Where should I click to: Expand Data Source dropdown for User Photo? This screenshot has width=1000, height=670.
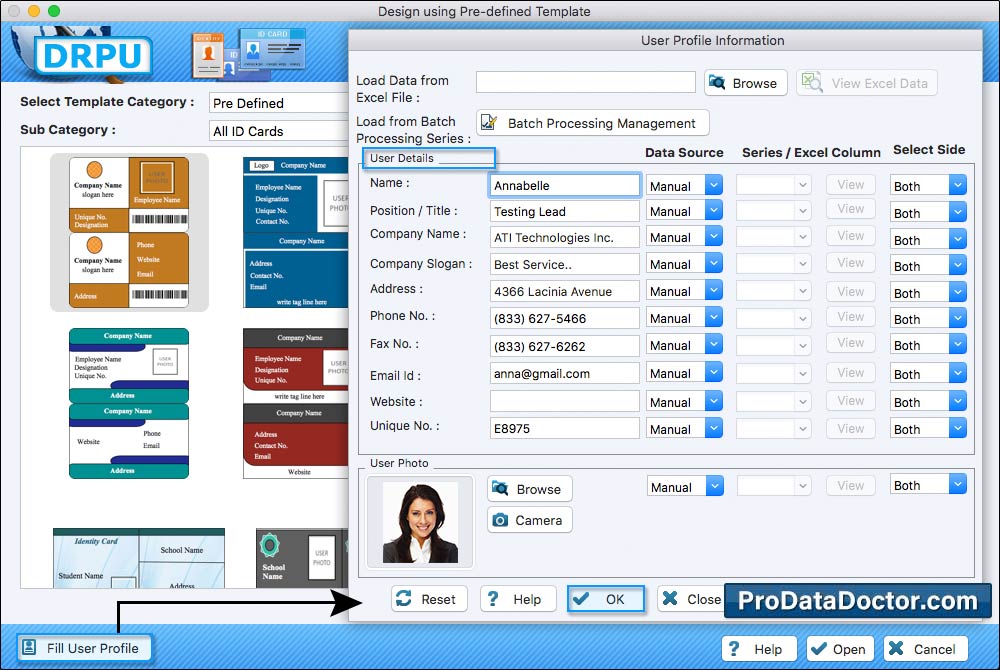coord(713,487)
